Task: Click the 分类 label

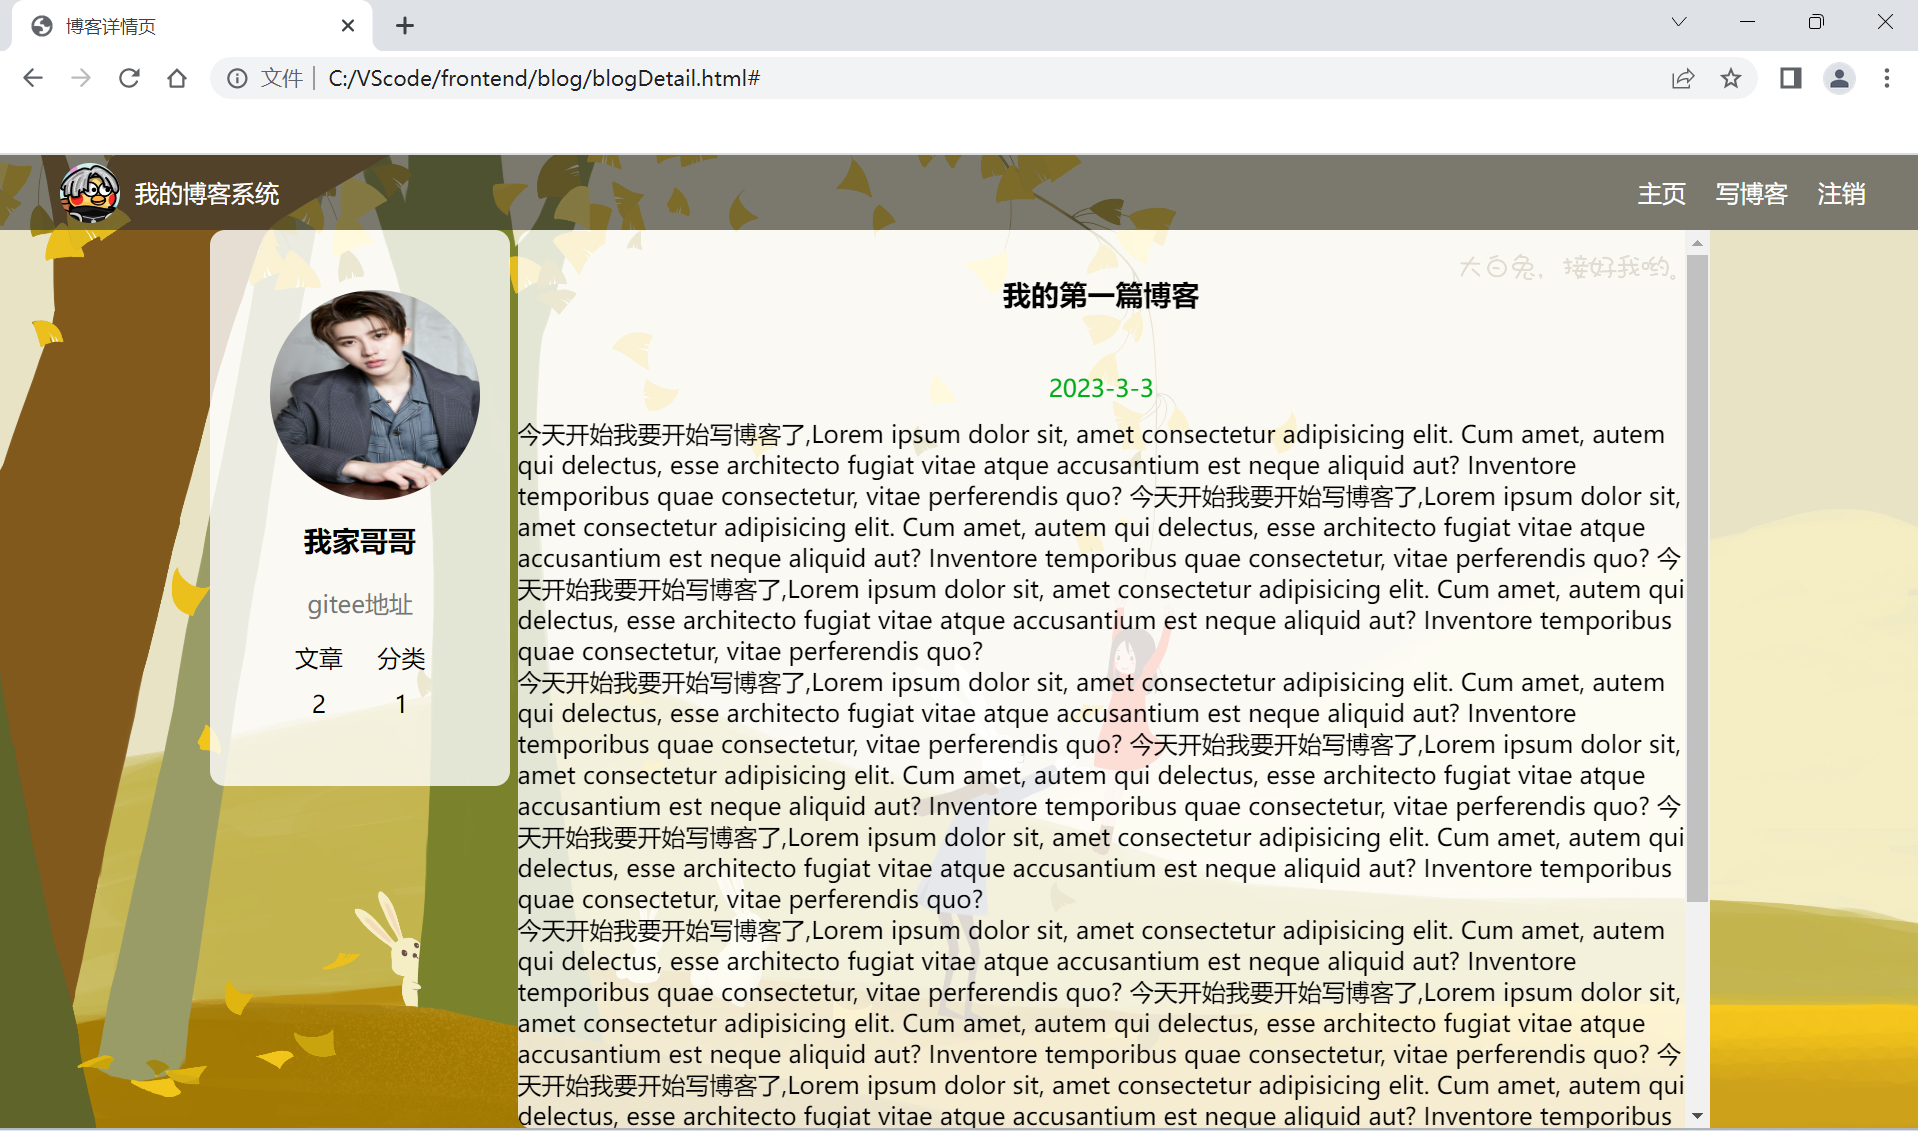Action: [x=401, y=659]
